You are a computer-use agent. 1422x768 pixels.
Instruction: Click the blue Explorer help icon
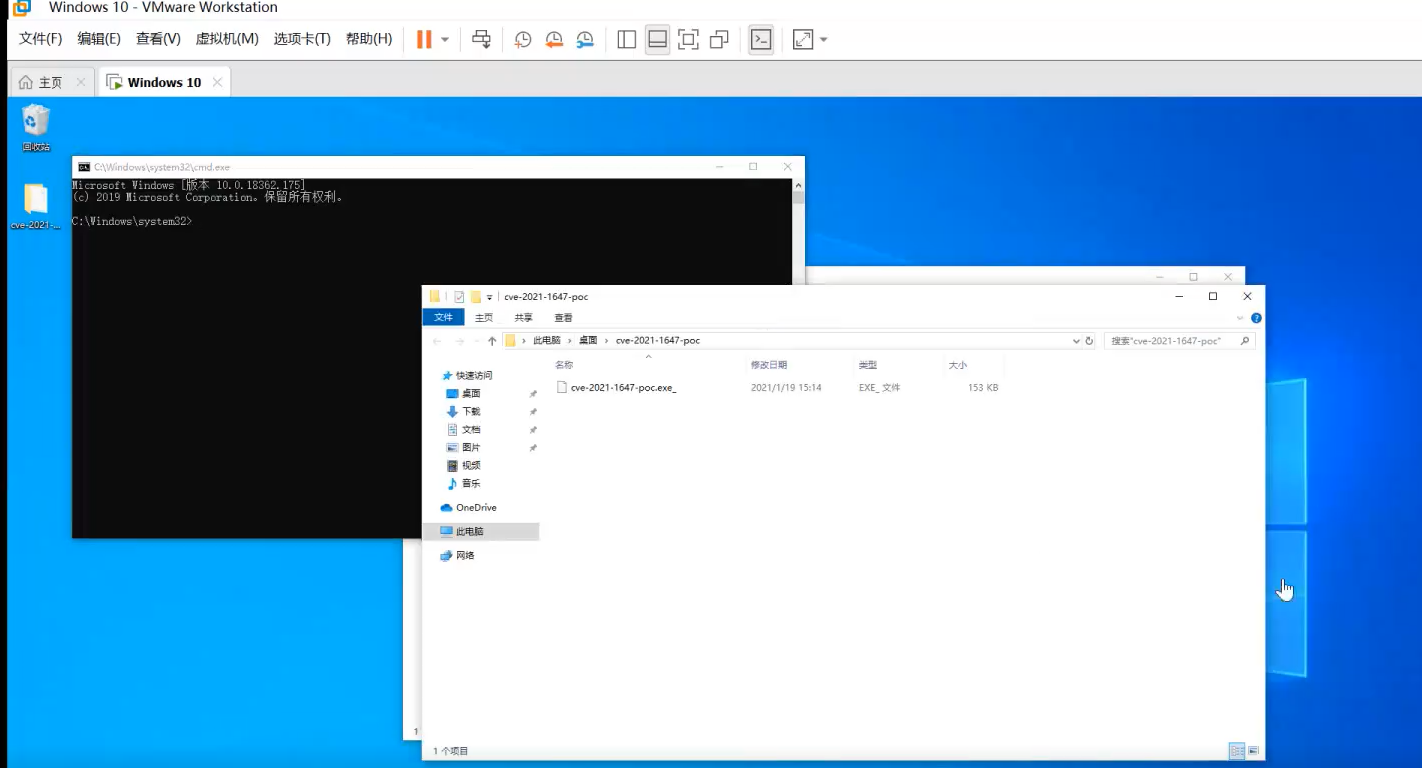(x=1256, y=318)
